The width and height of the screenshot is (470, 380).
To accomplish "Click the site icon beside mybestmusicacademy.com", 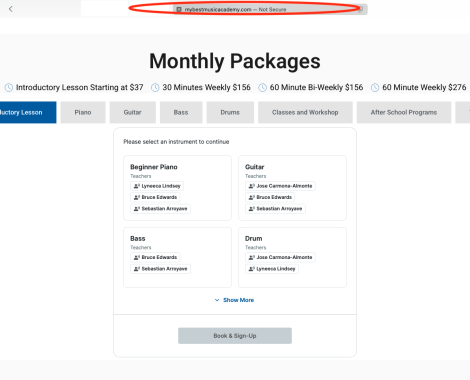I will (x=179, y=10).
